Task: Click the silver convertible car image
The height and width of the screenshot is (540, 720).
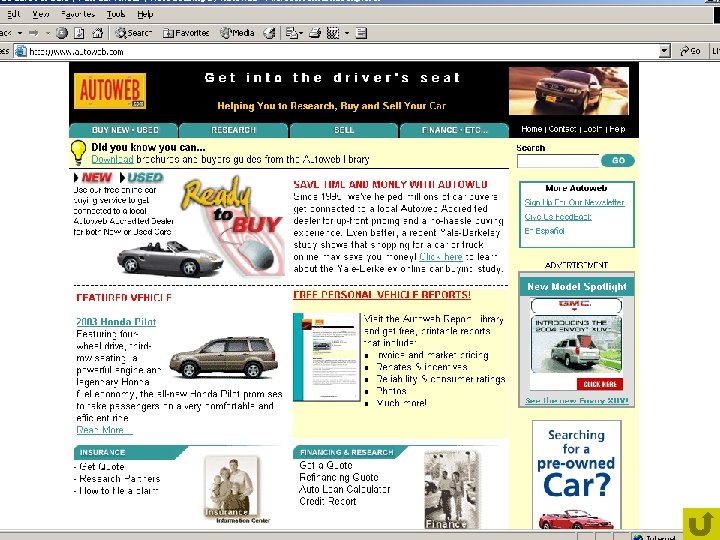Action: (x=170, y=259)
